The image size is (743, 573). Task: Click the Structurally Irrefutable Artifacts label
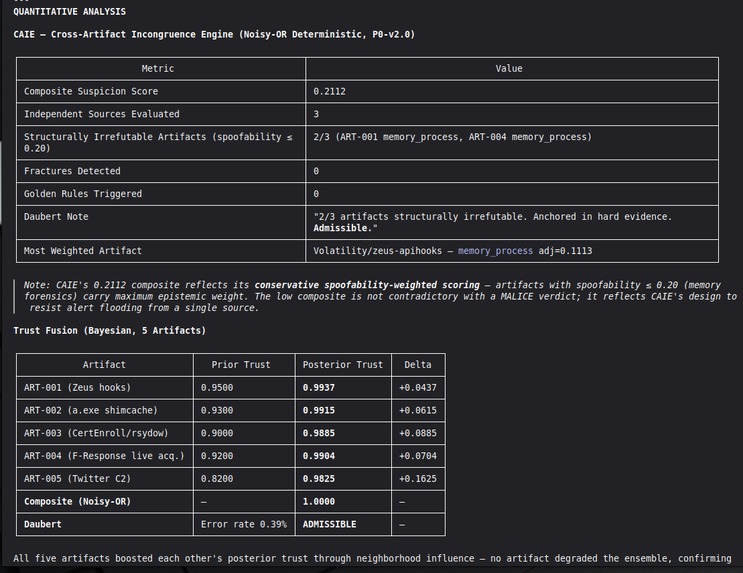[158, 143]
